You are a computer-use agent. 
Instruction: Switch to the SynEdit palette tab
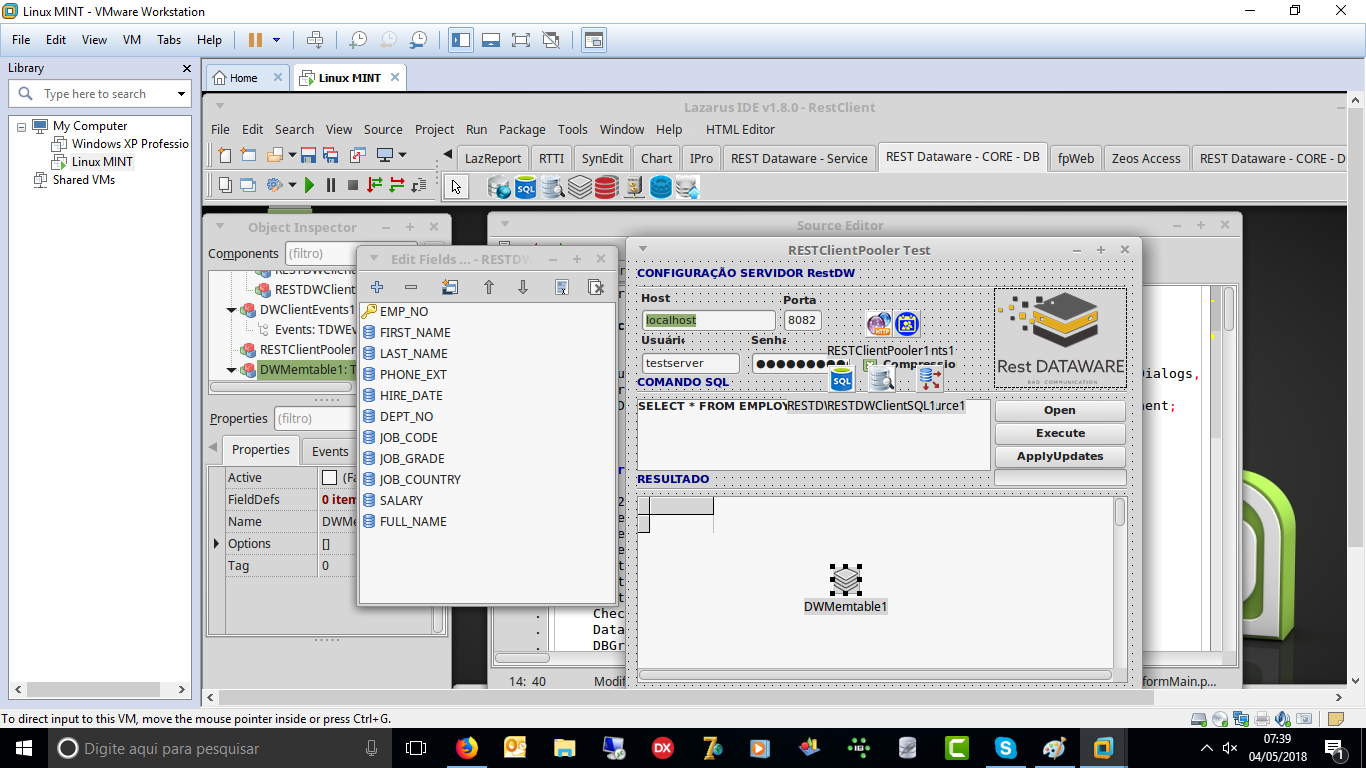click(602, 158)
